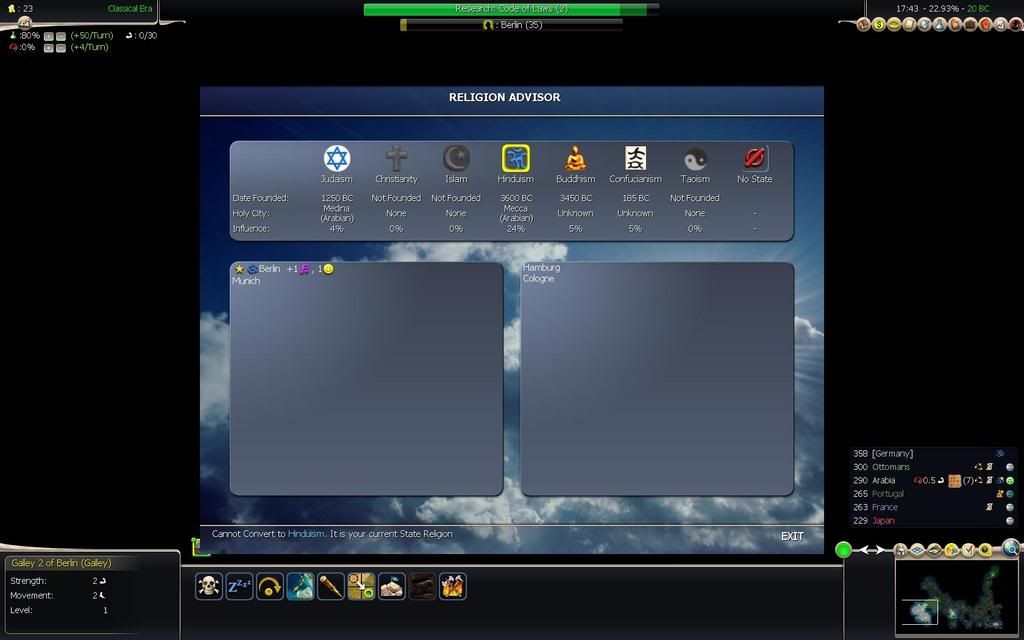The image size is (1024, 640).
Task: Click the Hinduism link in status message
Action: coord(306,534)
